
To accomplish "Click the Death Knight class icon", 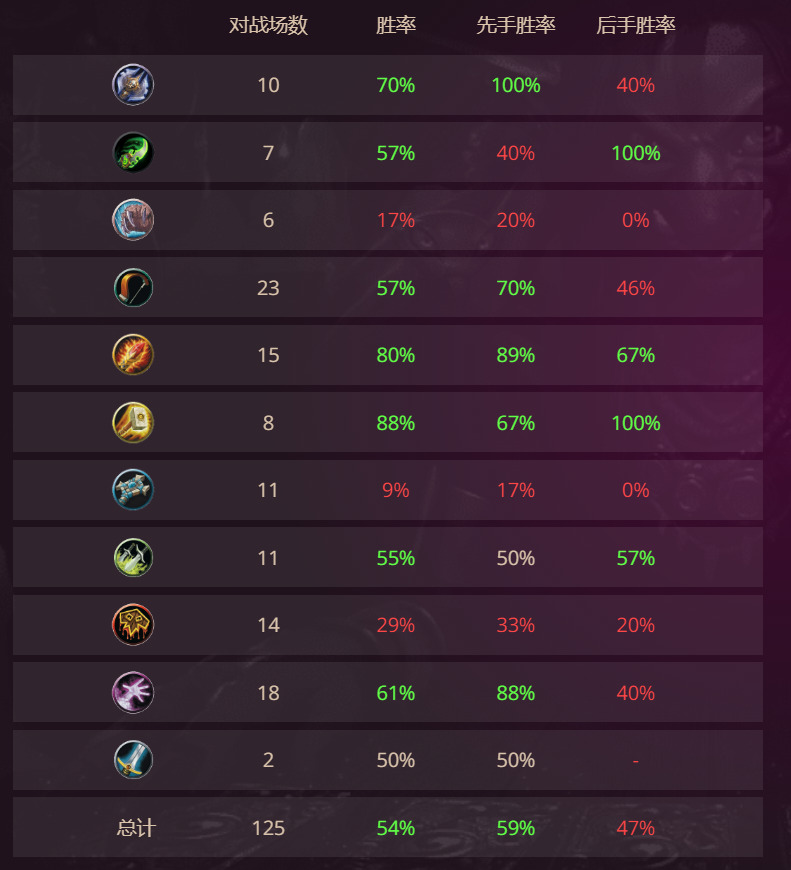I will click(x=133, y=85).
